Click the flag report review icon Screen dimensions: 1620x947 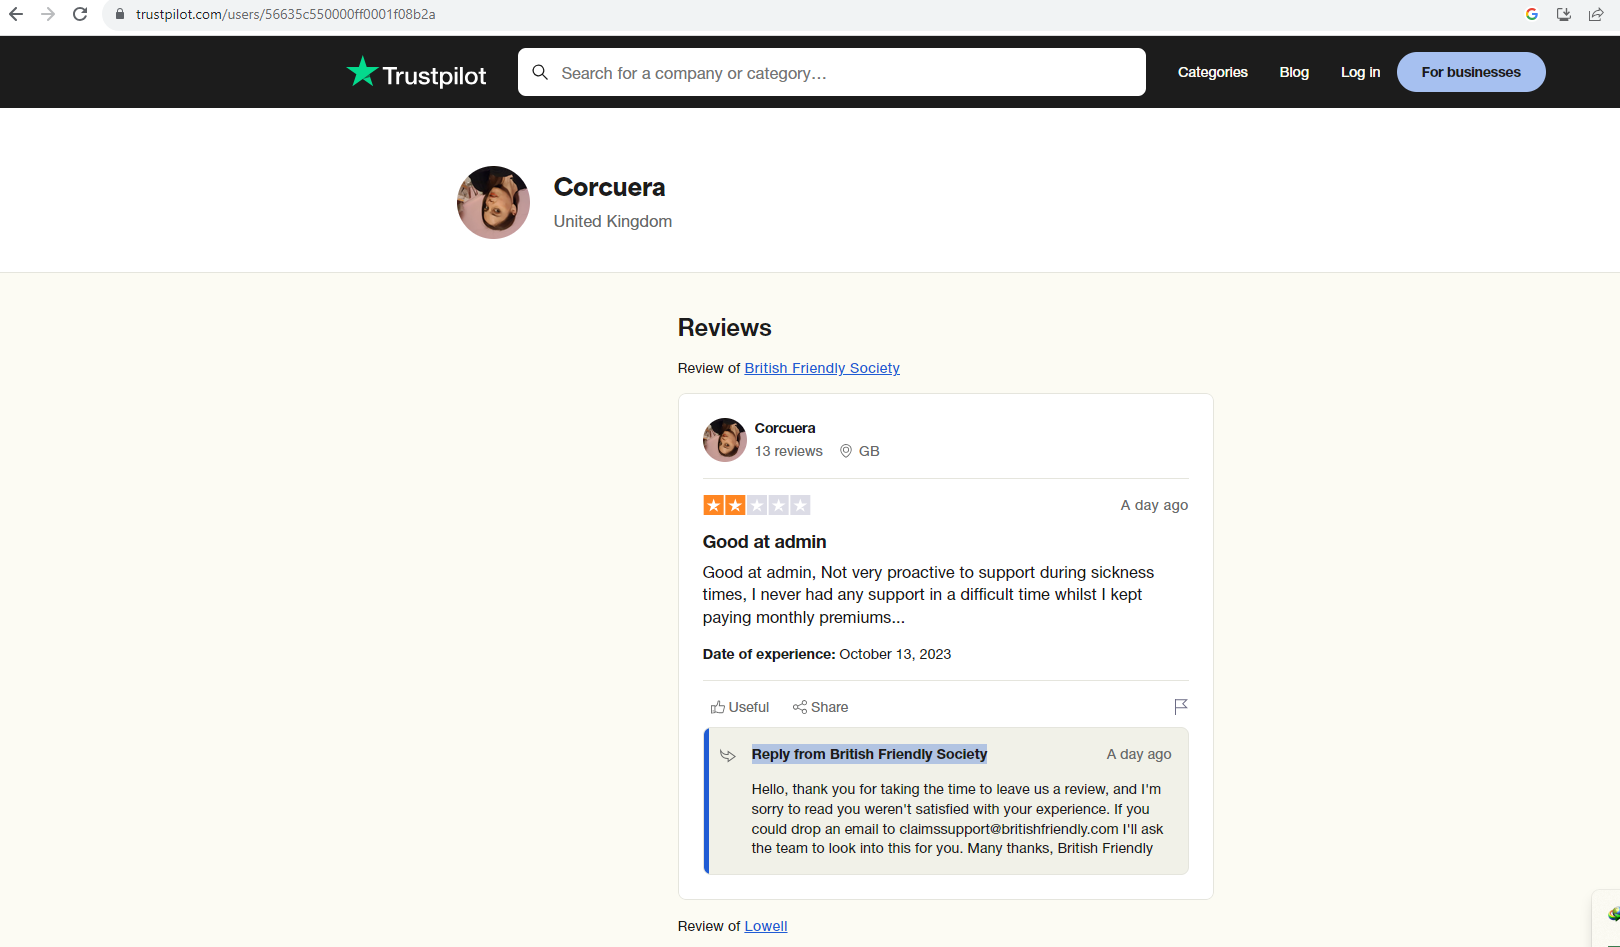click(x=1180, y=706)
